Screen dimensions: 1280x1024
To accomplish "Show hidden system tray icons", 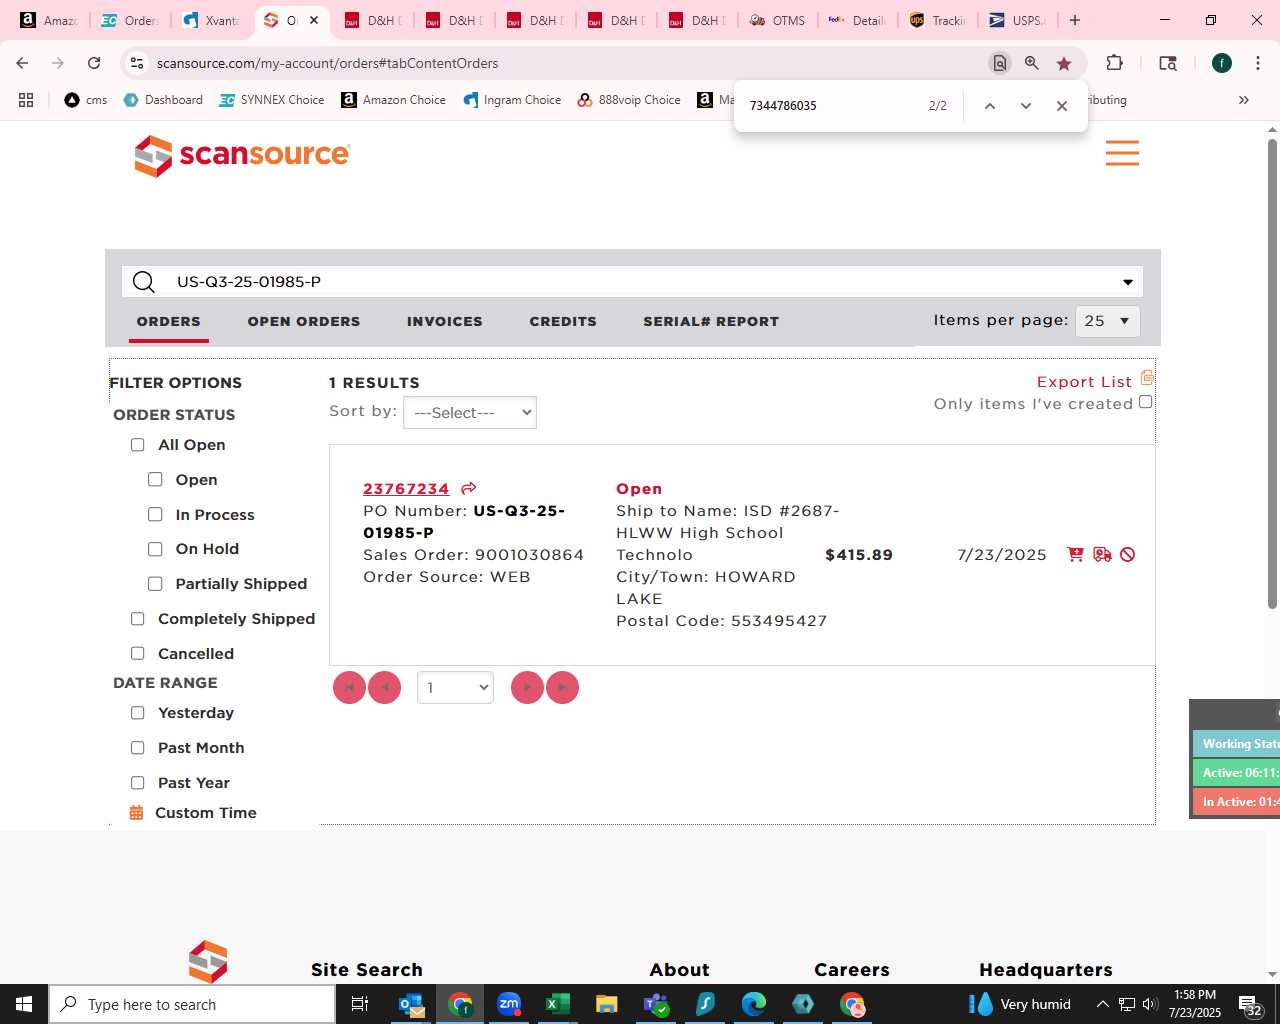I will coord(1102,1004).
